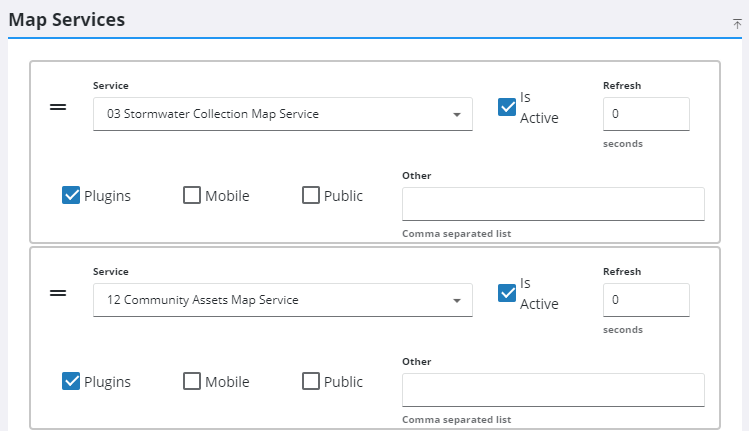Viewport: 749px width, 431px height.
Task: Enable Mobile for Community Assets service
Action: 192,381
